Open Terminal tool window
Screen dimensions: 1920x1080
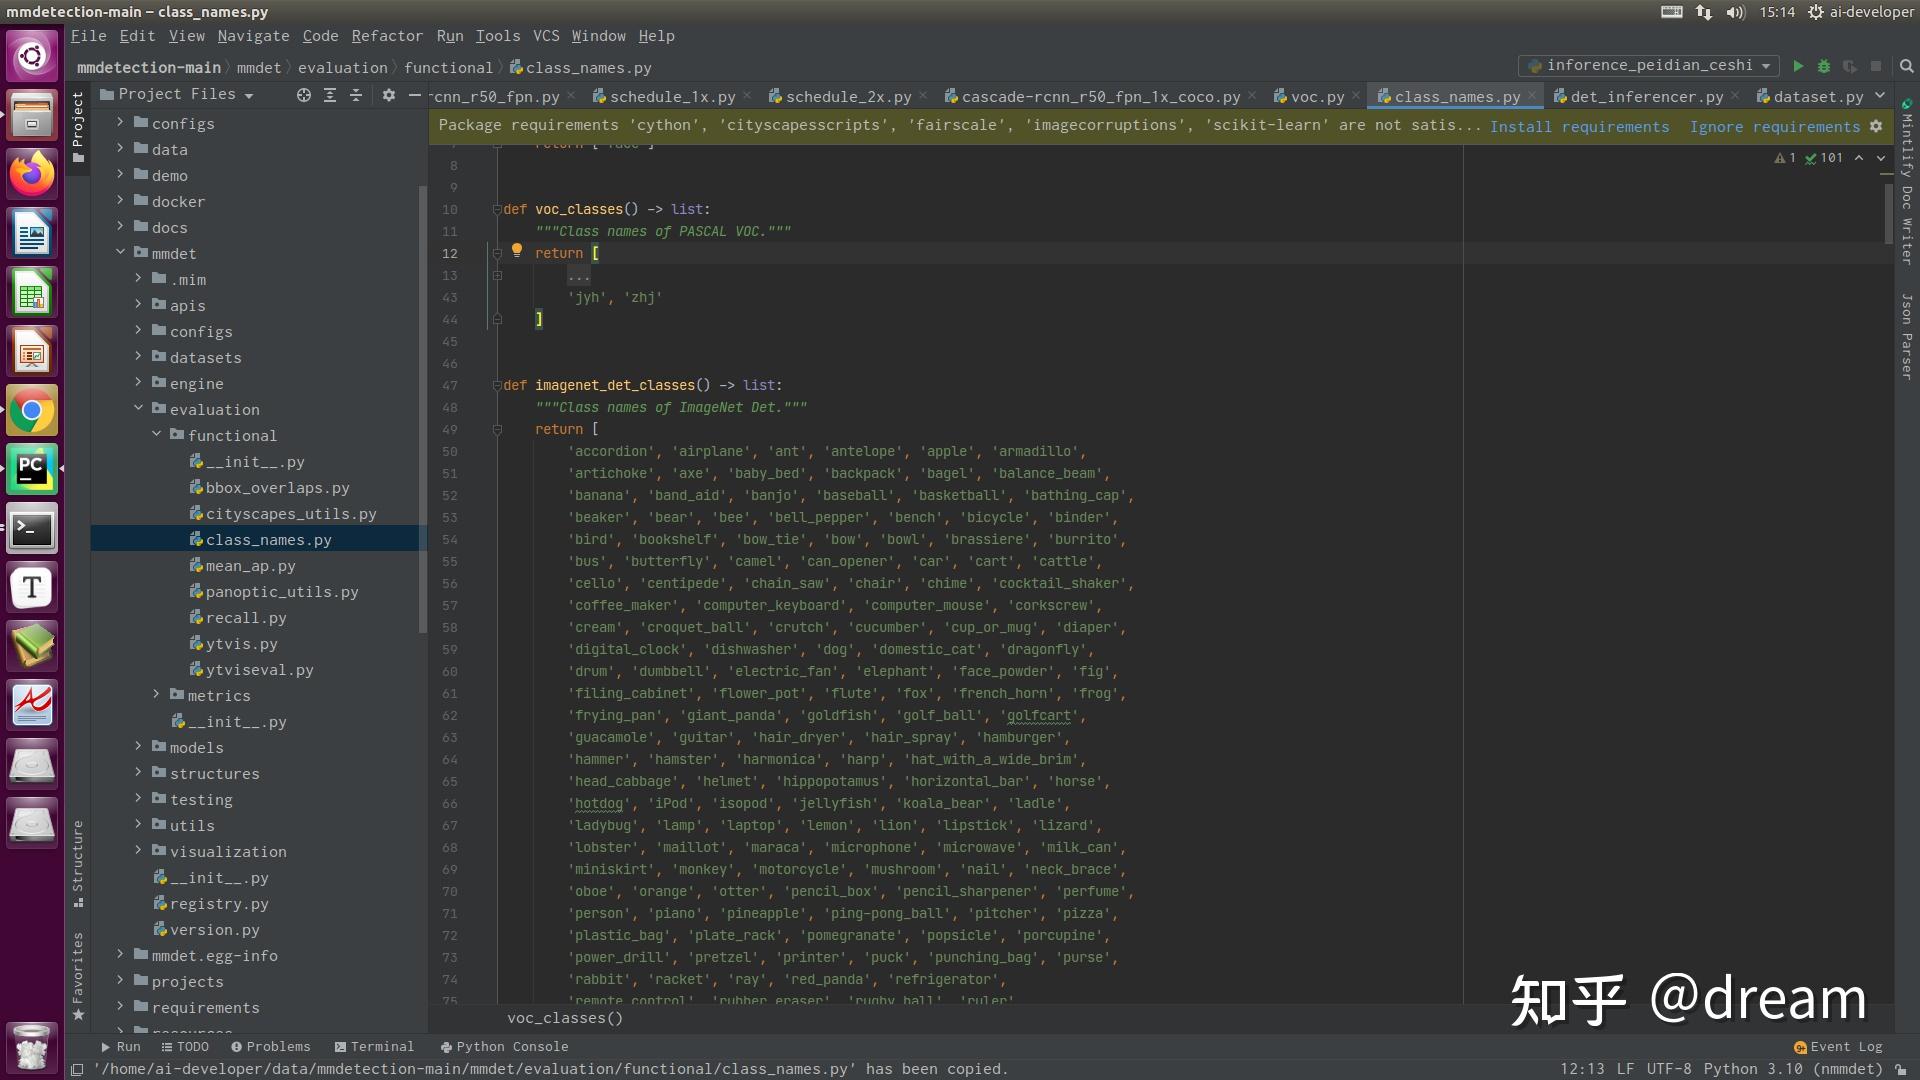coord(374,1047)
